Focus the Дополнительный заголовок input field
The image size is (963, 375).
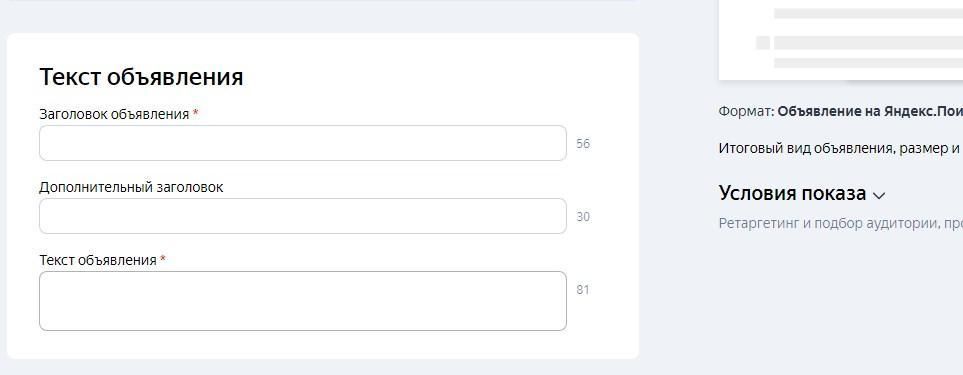point(303,216)
